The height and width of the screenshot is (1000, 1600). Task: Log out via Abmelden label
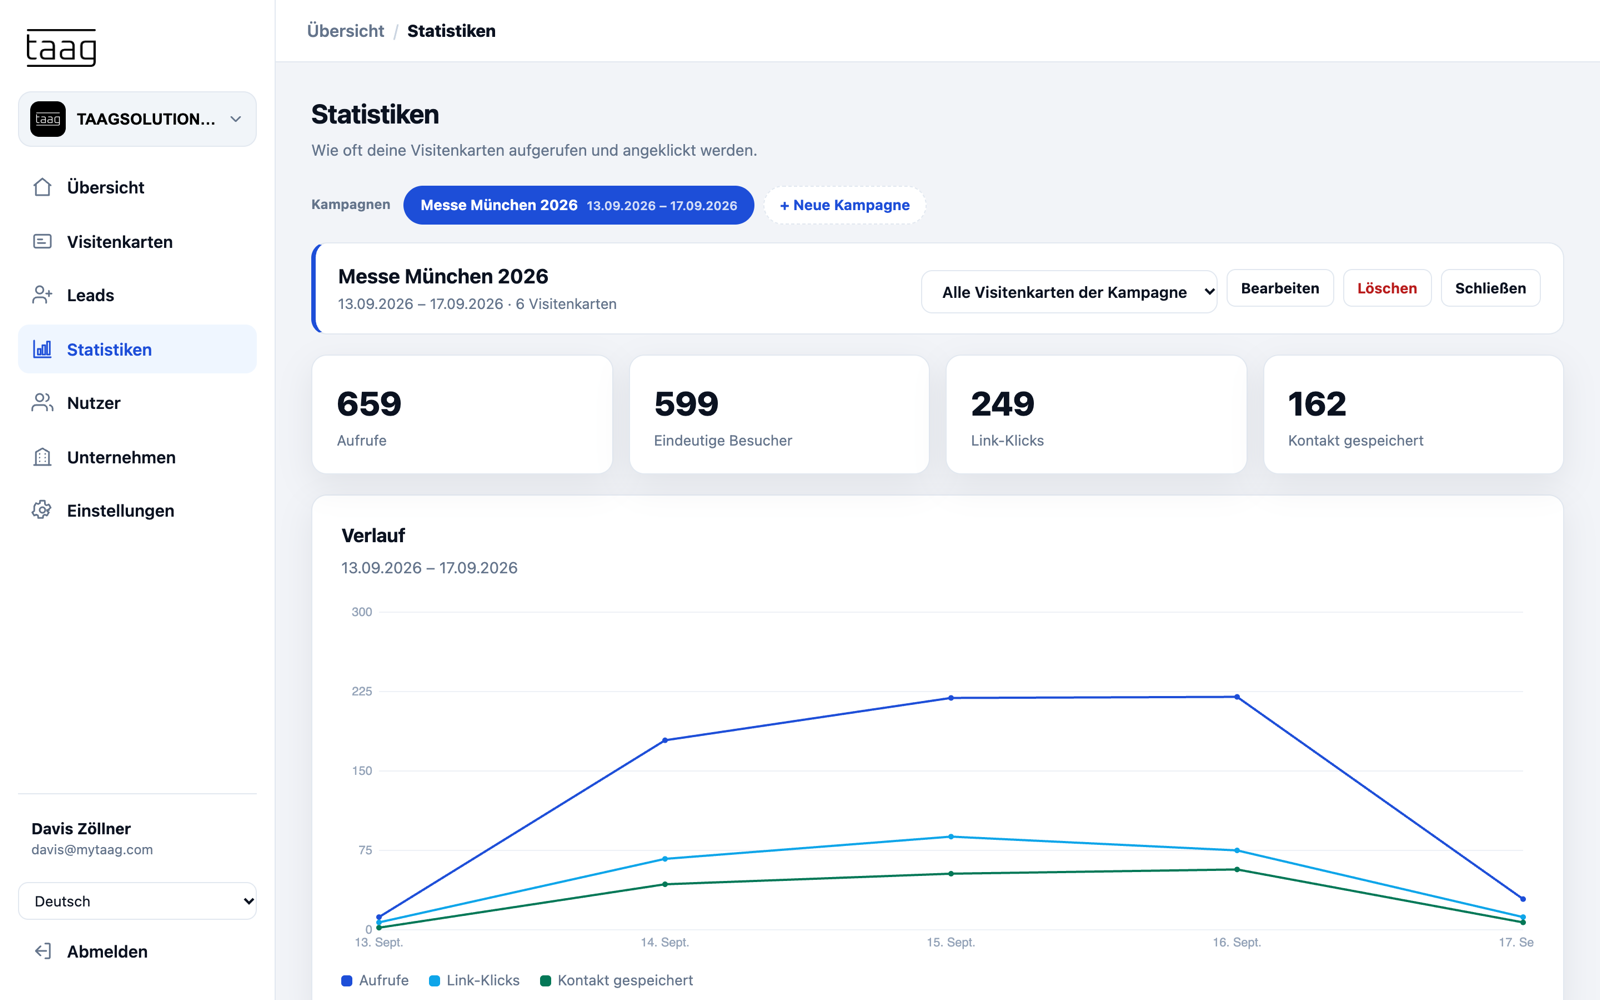tap(107, 951)
